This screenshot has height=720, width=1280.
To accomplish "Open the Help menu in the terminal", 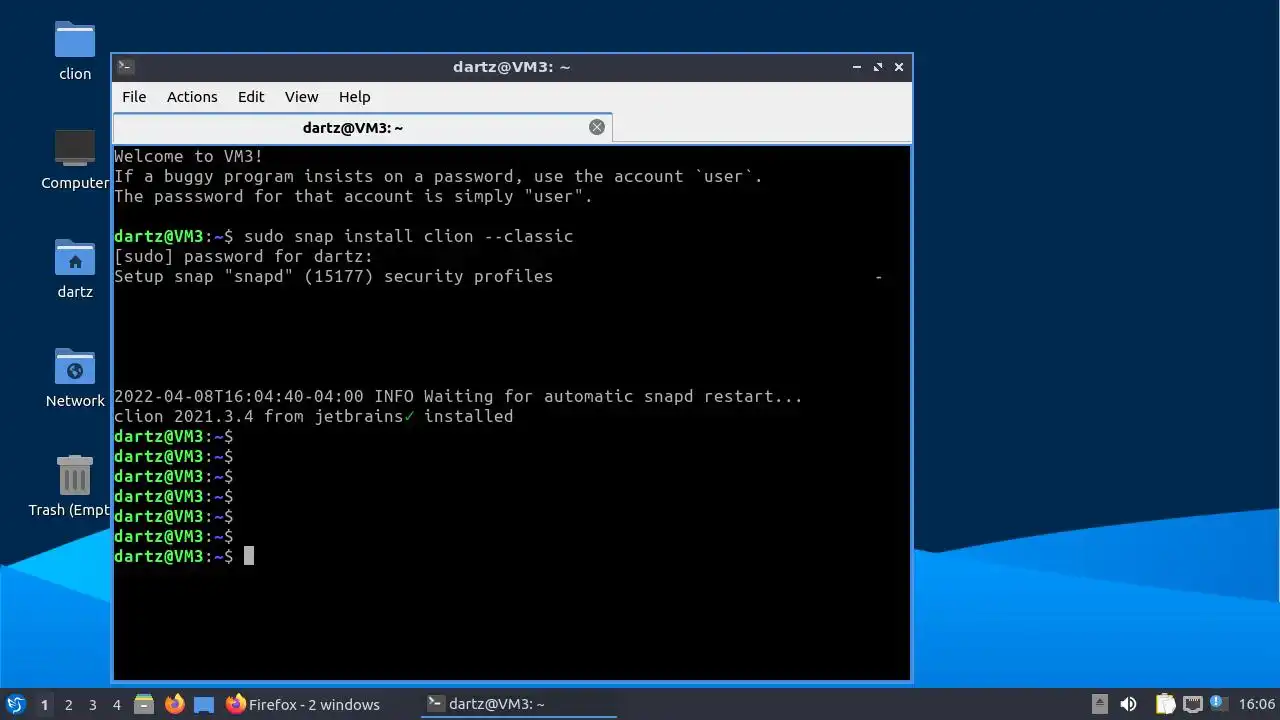I will point(355,97).
